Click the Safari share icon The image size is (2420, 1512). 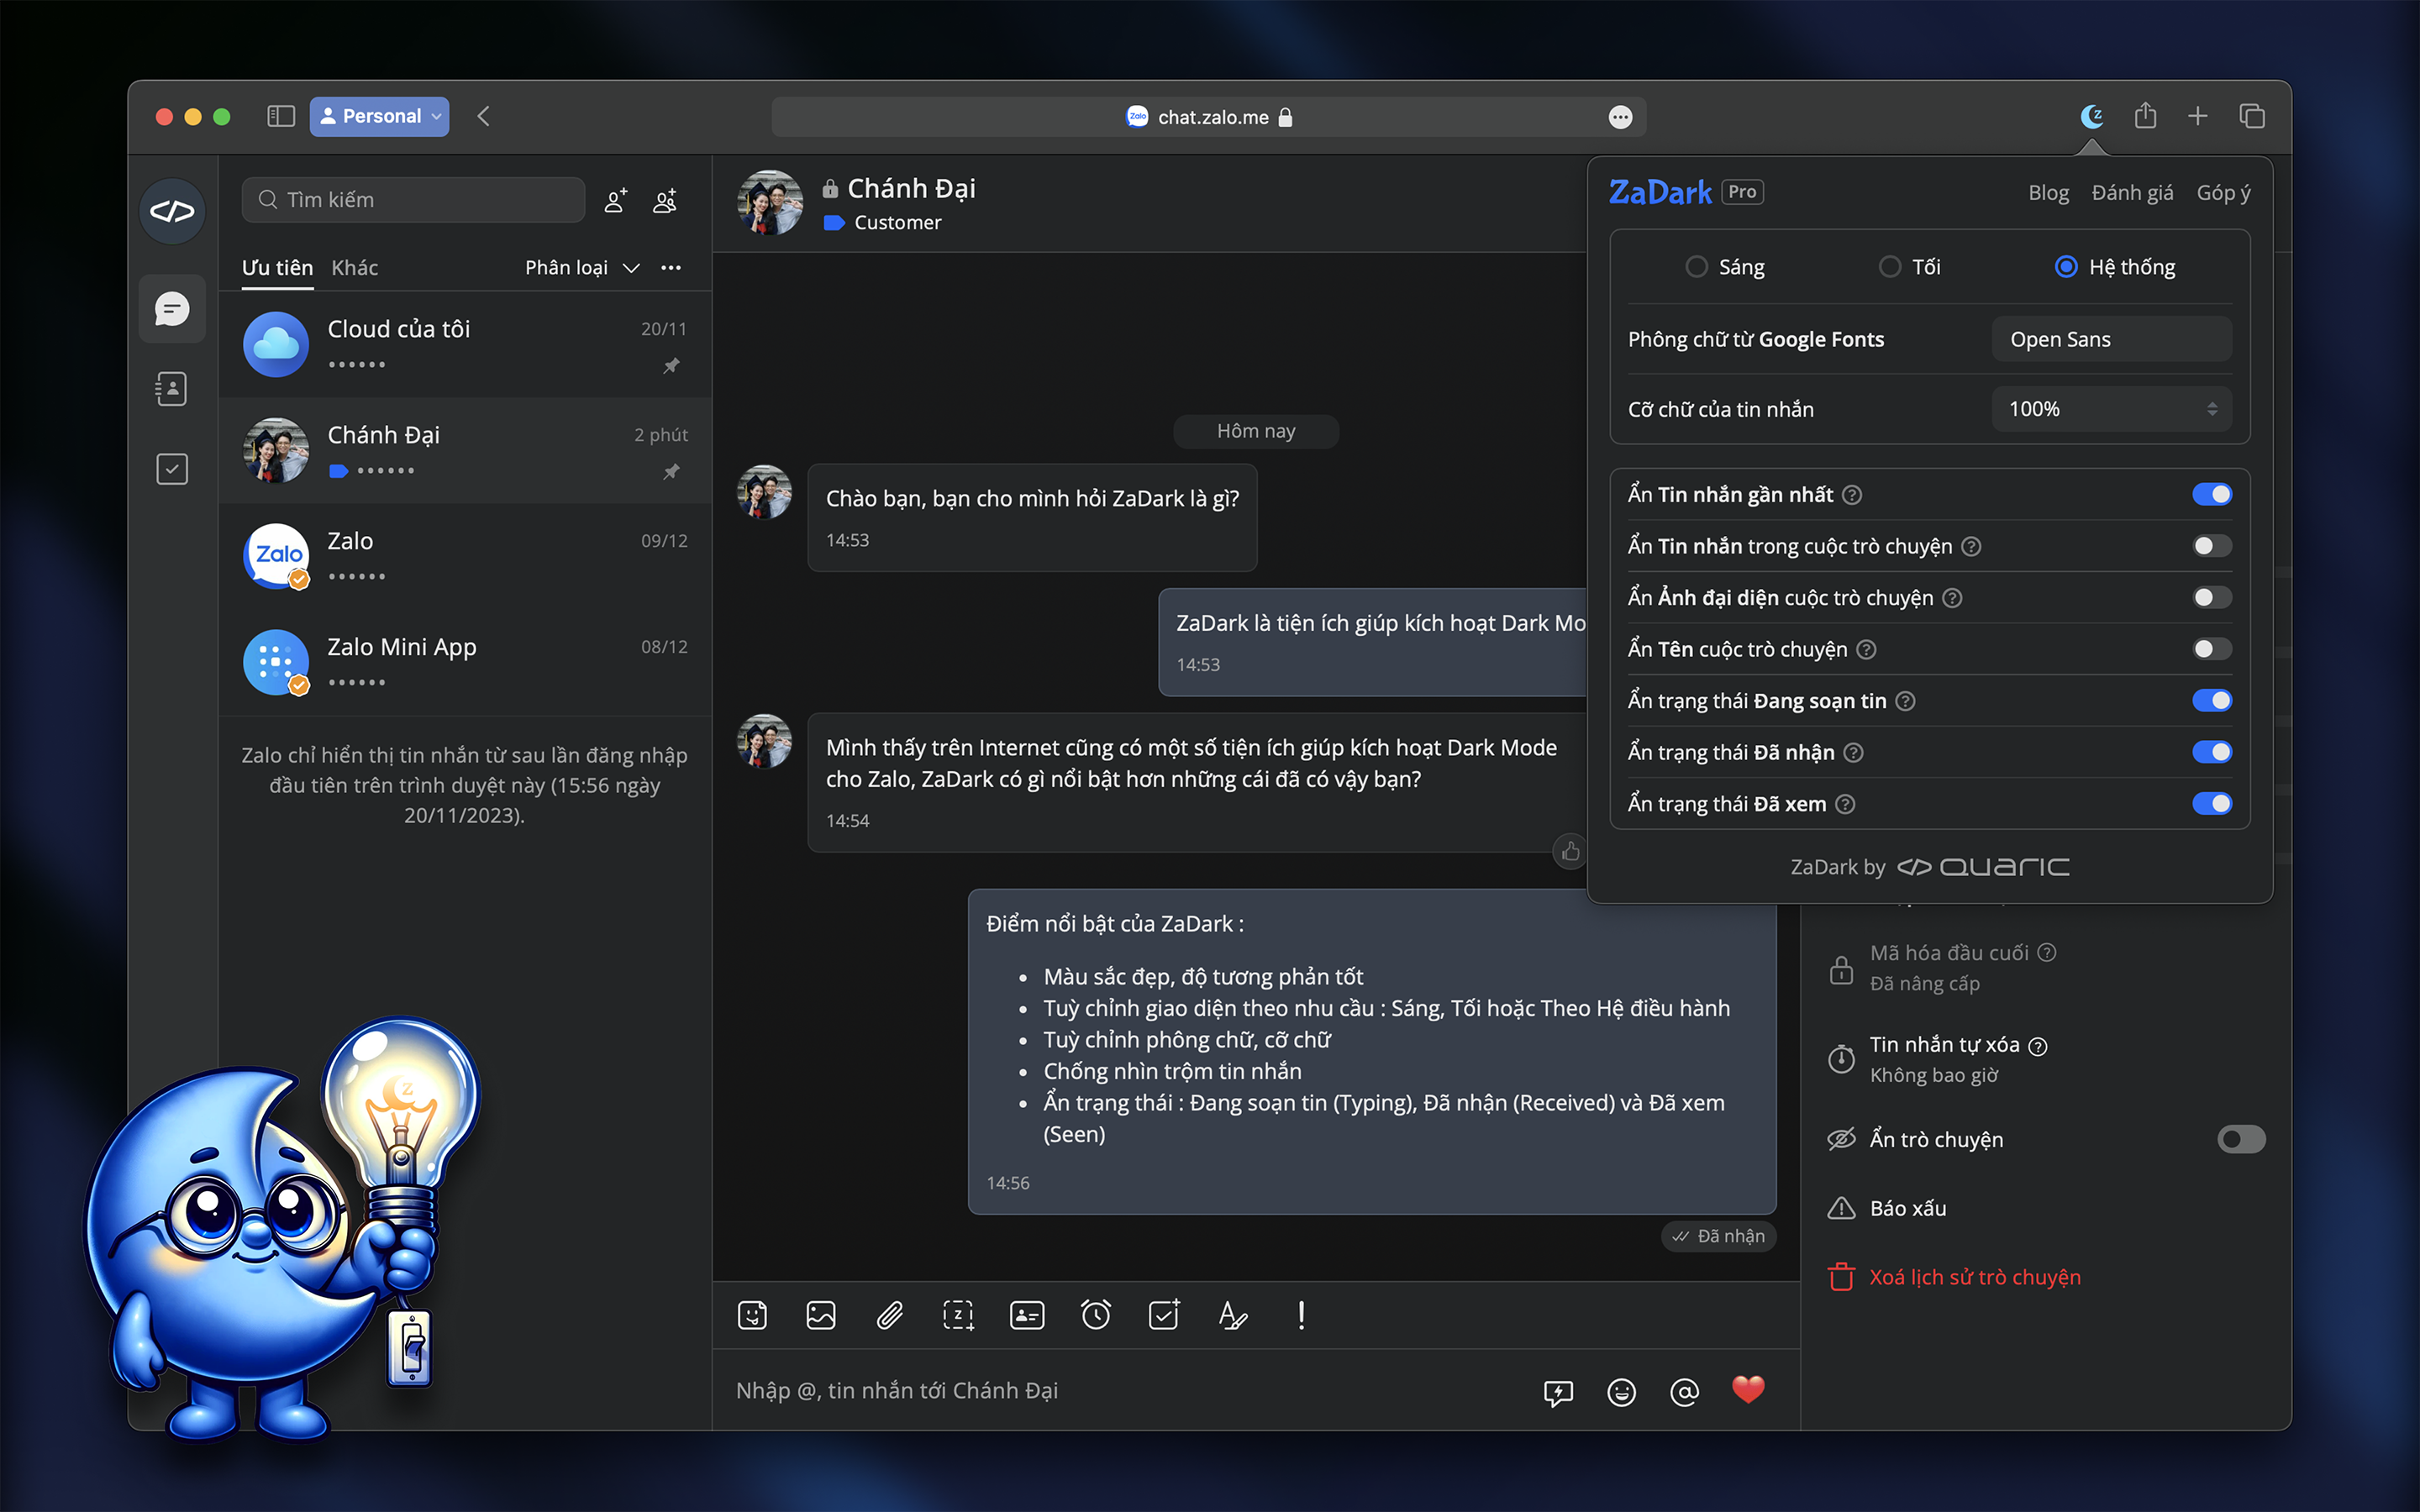[x=2145, y=116]
